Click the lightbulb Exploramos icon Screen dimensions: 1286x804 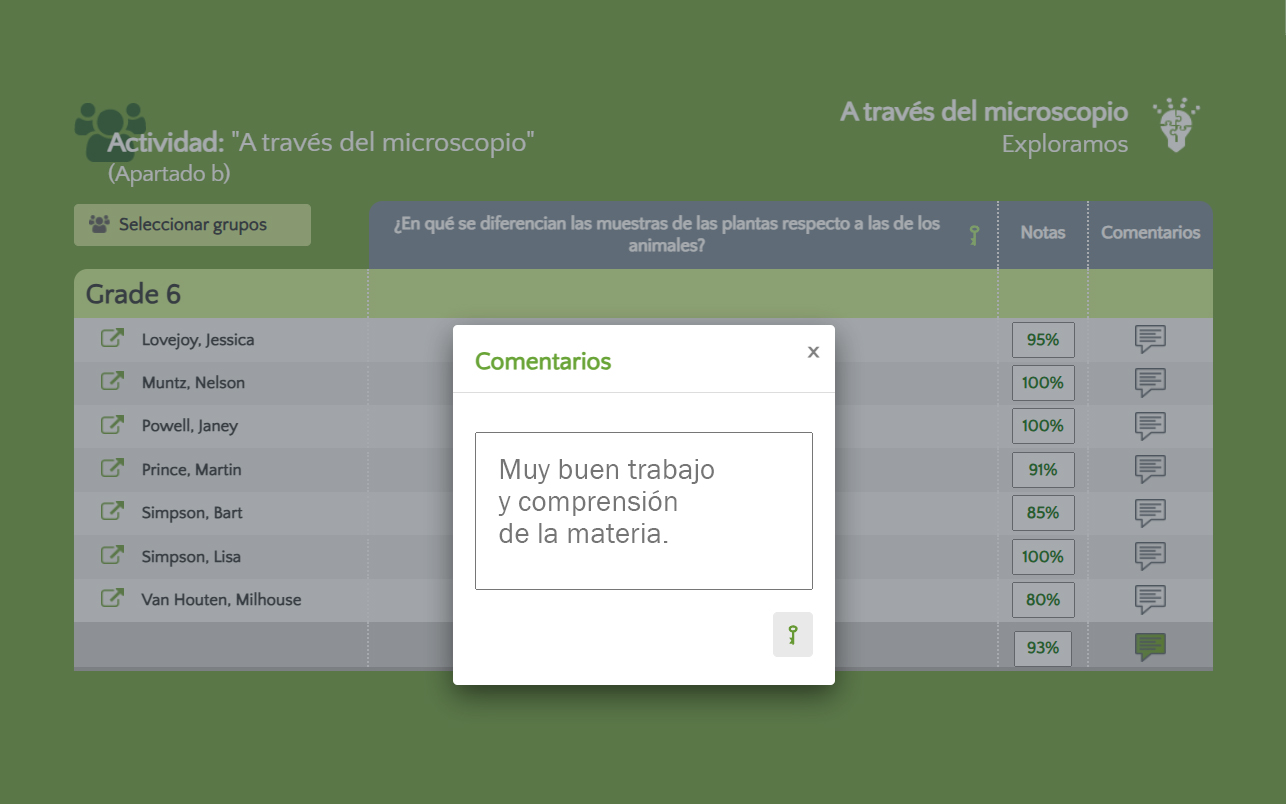(x=1175, y=126)
